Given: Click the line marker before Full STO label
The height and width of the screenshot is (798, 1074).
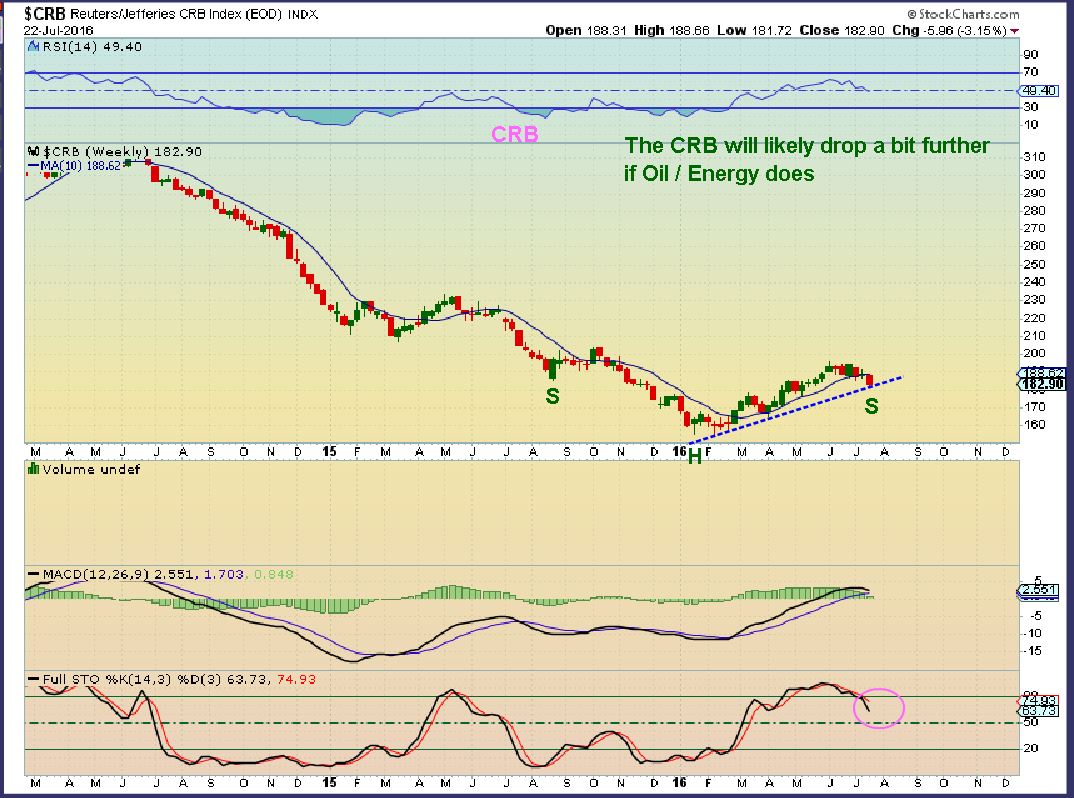Looking at the screenshot, I should [33, 679].
